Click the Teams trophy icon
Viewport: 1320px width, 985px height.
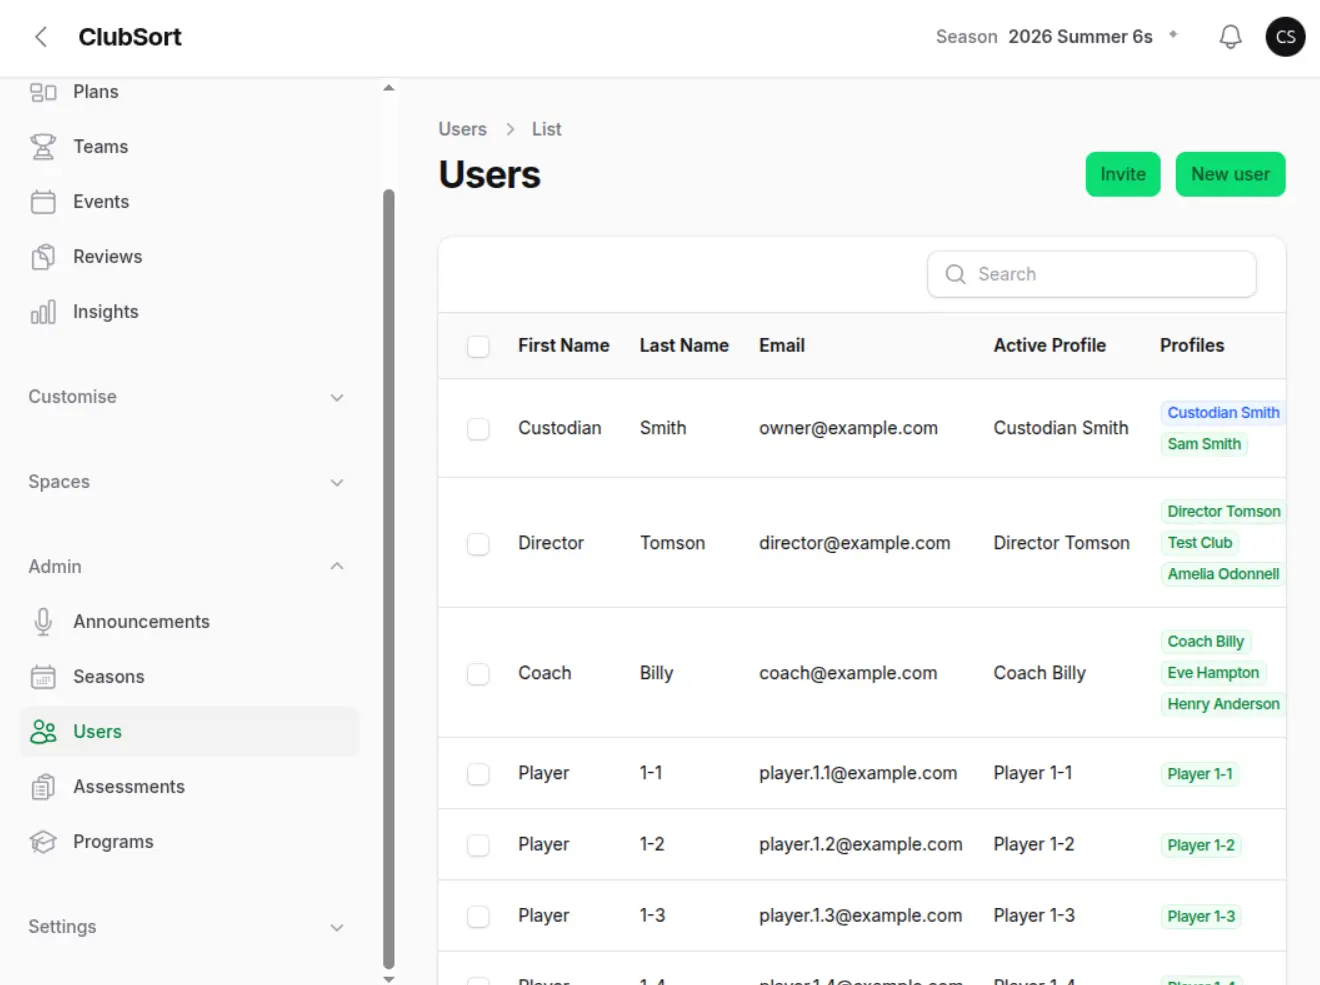[x=43, y=147]
